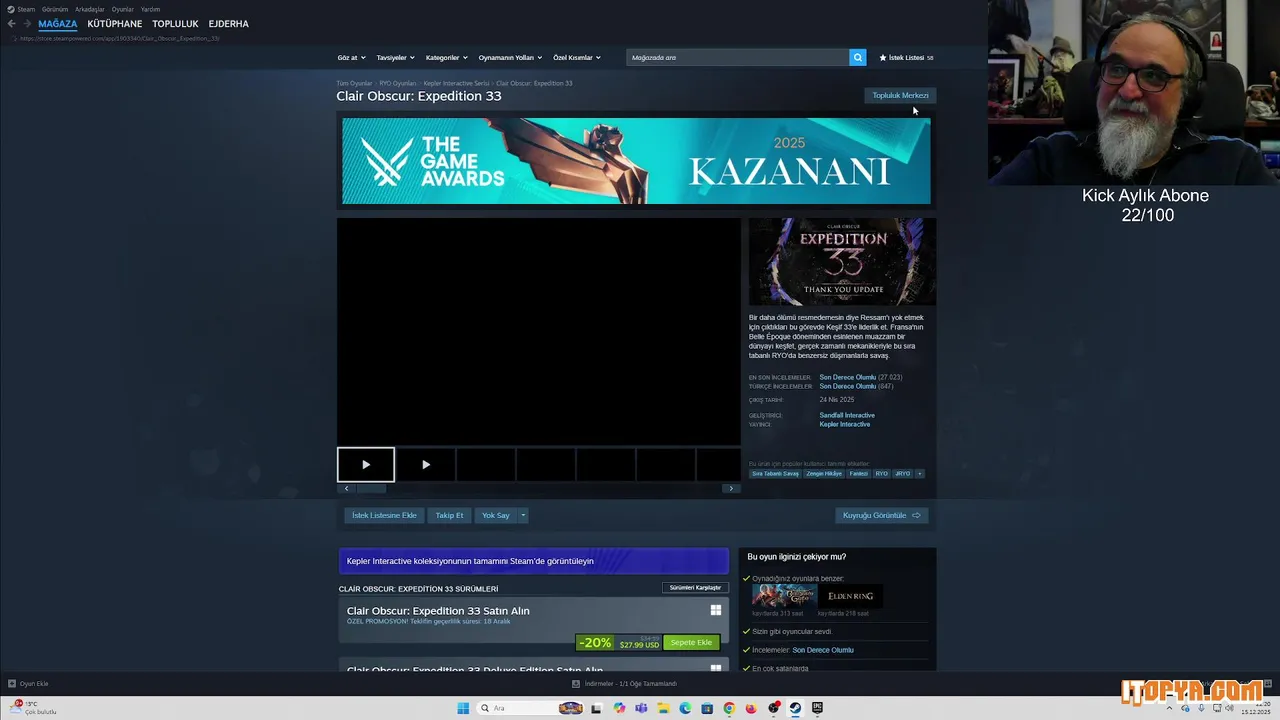The height and width of the screenshot is (720, 1280).
Task: Click the magnifier search button in store bar
Action: [x=858, y=58]
